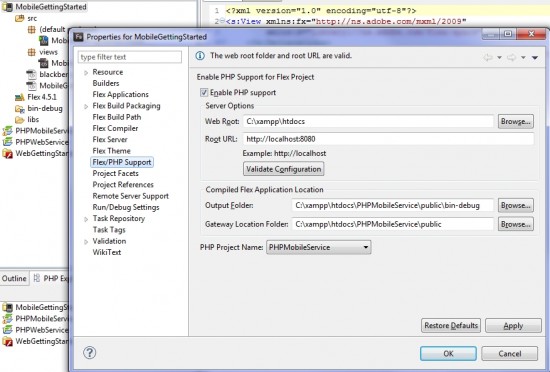The image size is (550, 372).
Task: Open forward history dropdown arrow
Action: (523, 58)
